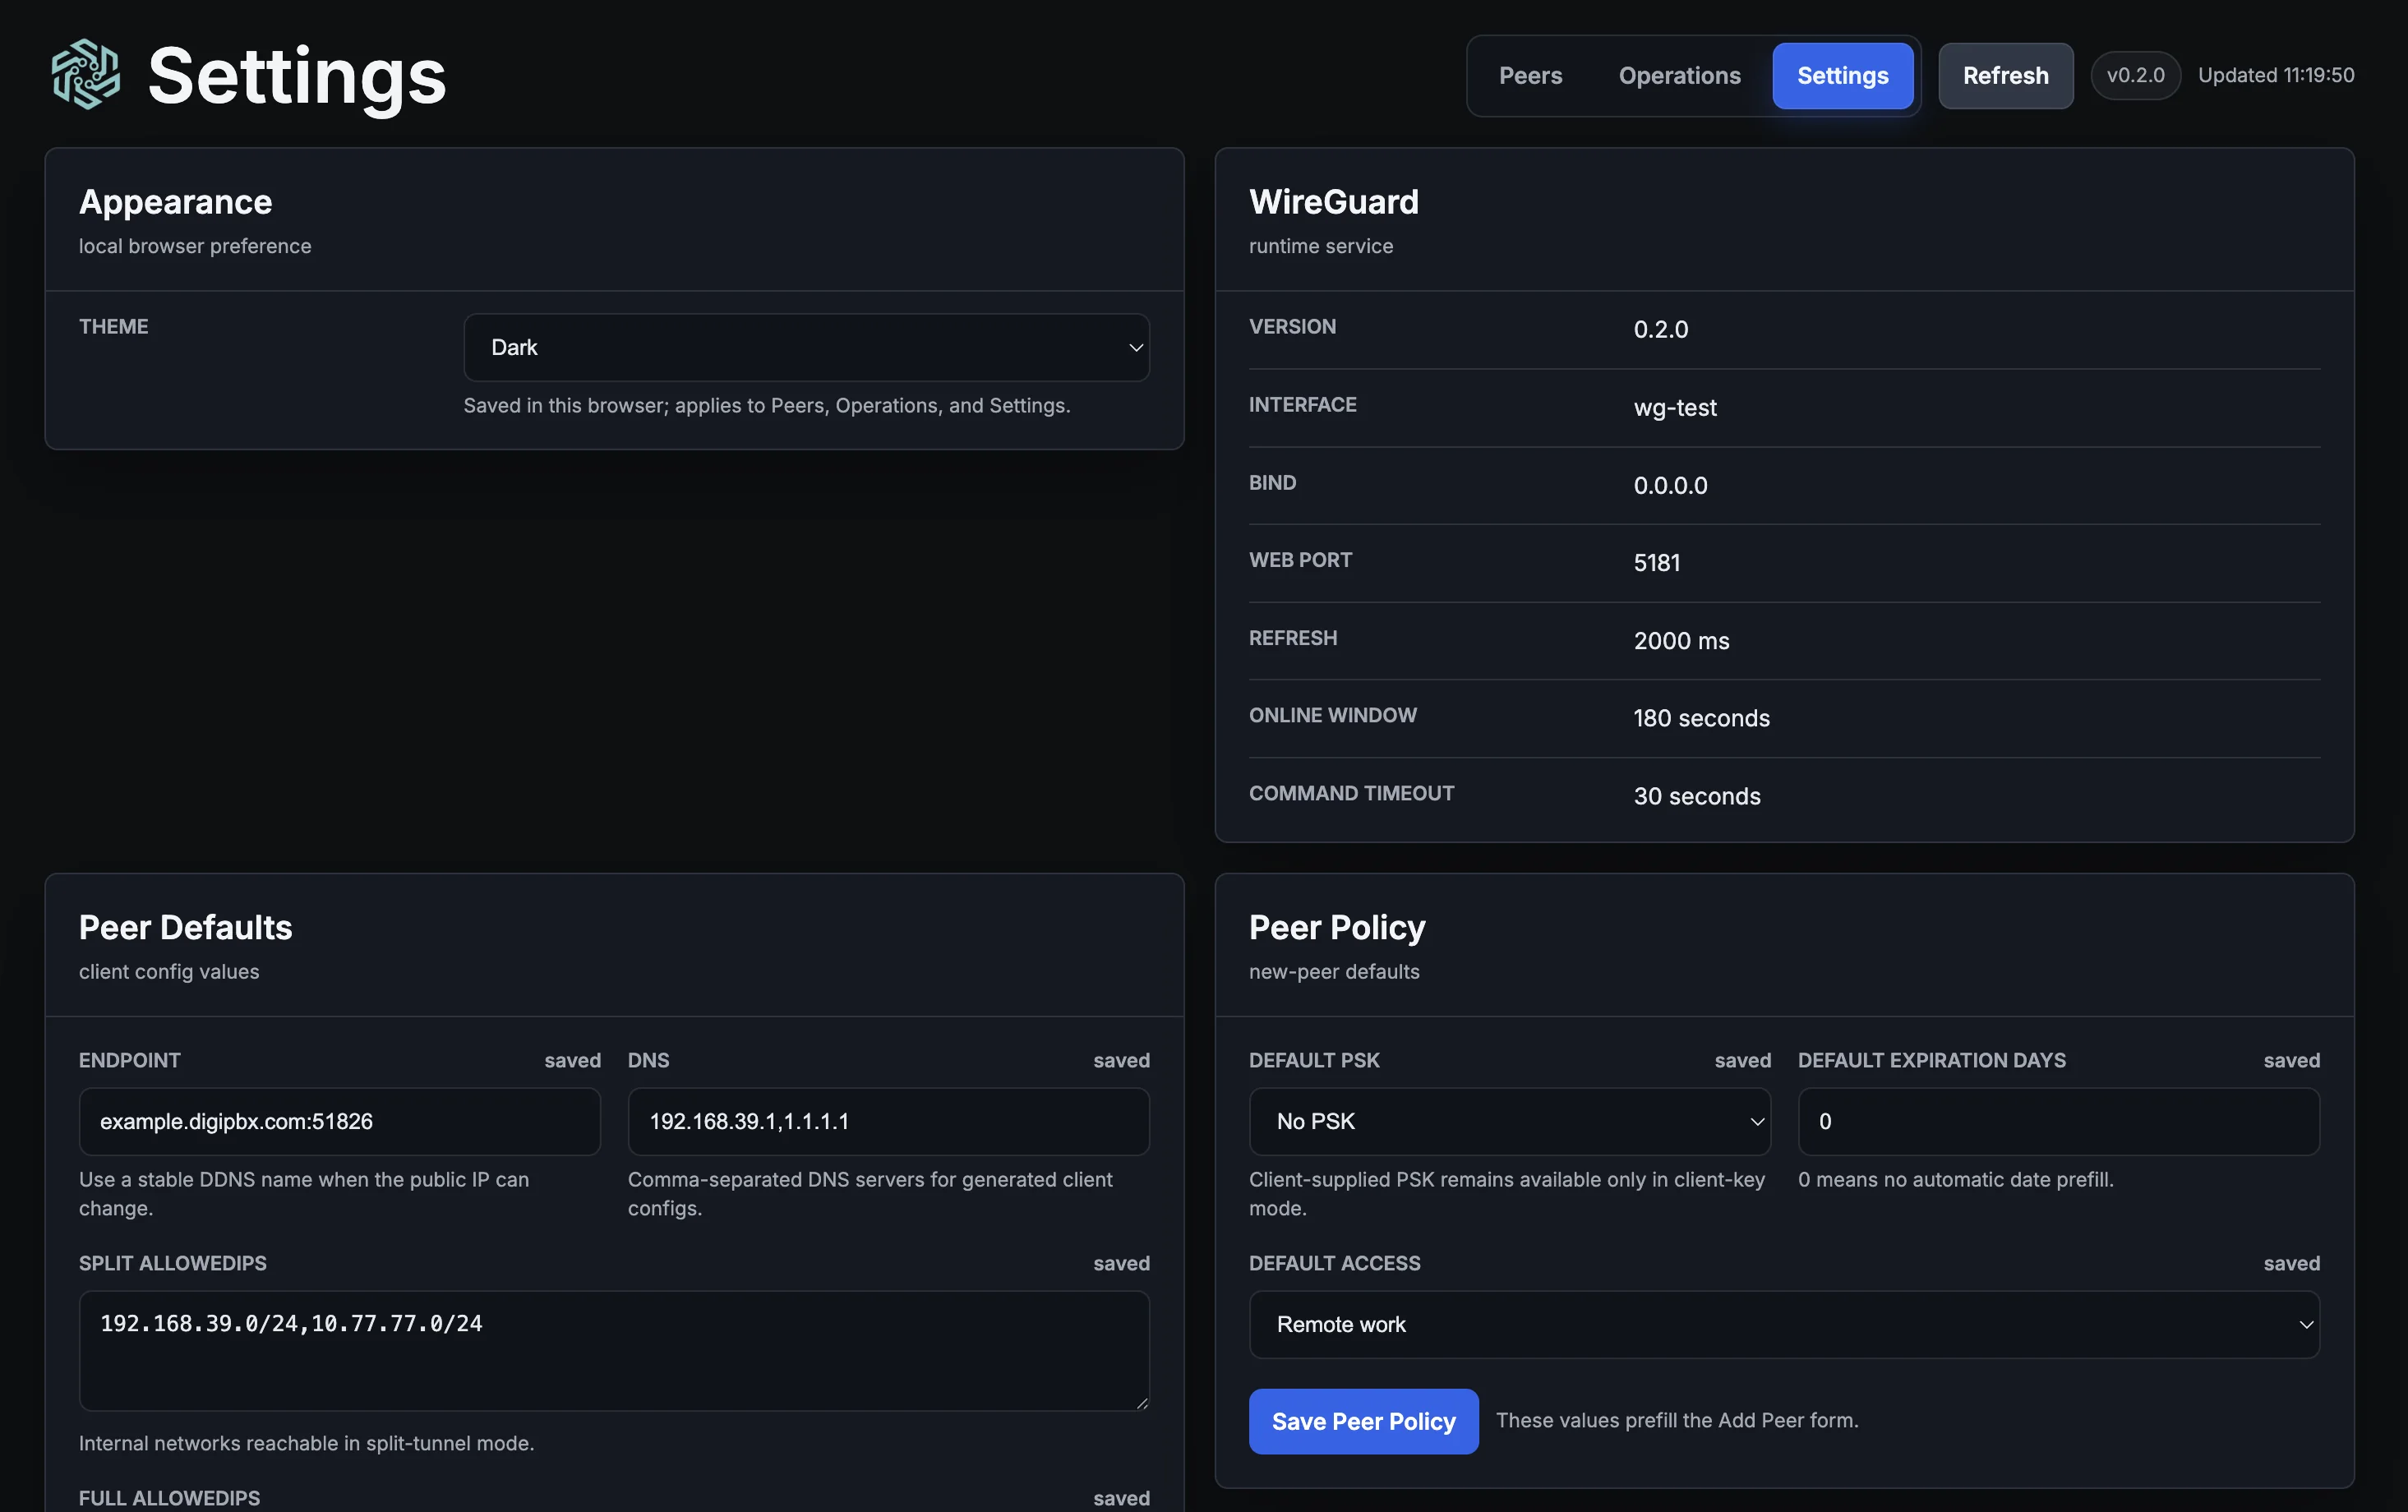Image resolution: width=2408 pixels, height=1512 pixels.
Task: Click the saved status next to DNS
Action: pos(1121,1061)
